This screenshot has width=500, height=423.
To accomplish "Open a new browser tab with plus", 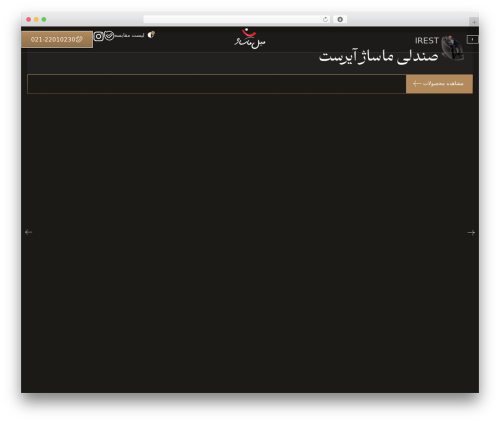I will click(474, 22).
